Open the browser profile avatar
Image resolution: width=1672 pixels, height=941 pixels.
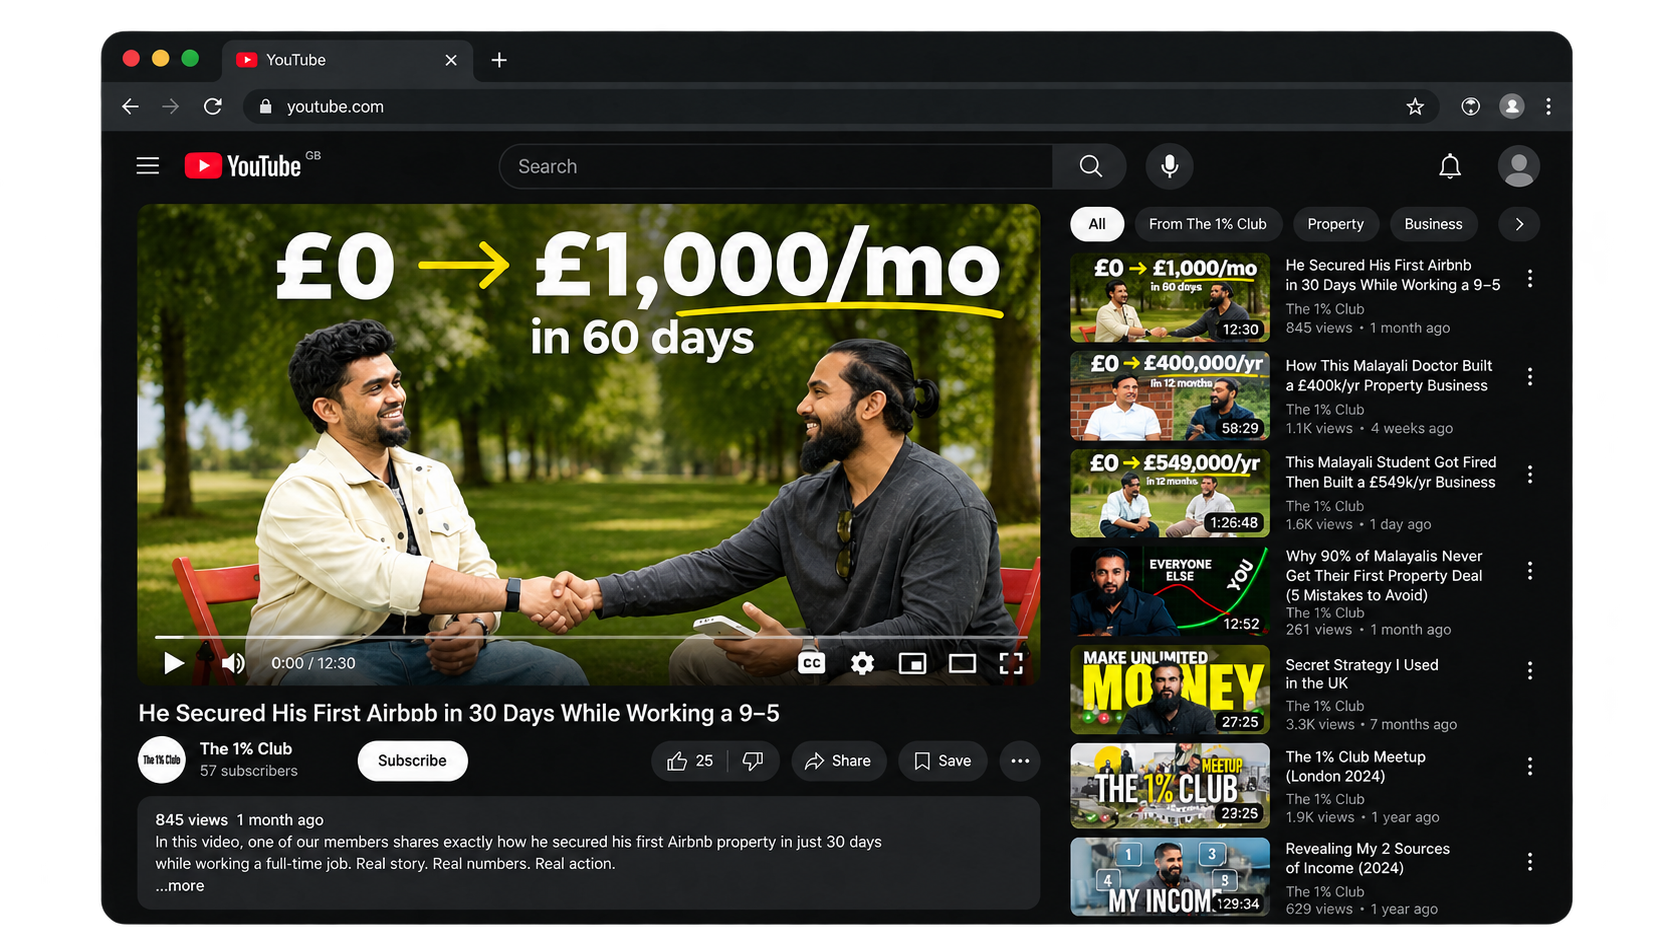[1511, 106]
